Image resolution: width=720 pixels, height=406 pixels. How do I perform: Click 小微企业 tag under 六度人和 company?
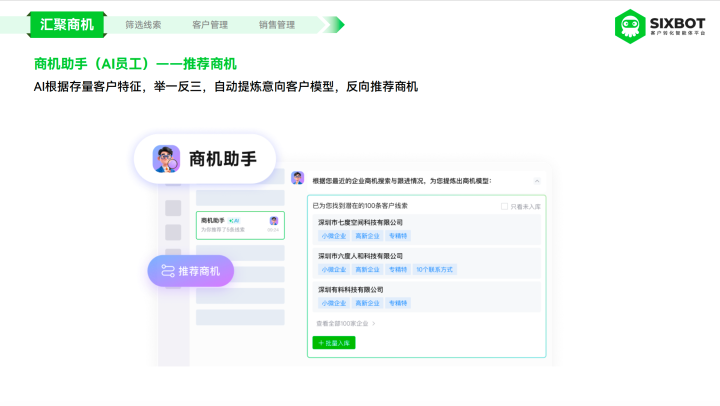[334, 270]
